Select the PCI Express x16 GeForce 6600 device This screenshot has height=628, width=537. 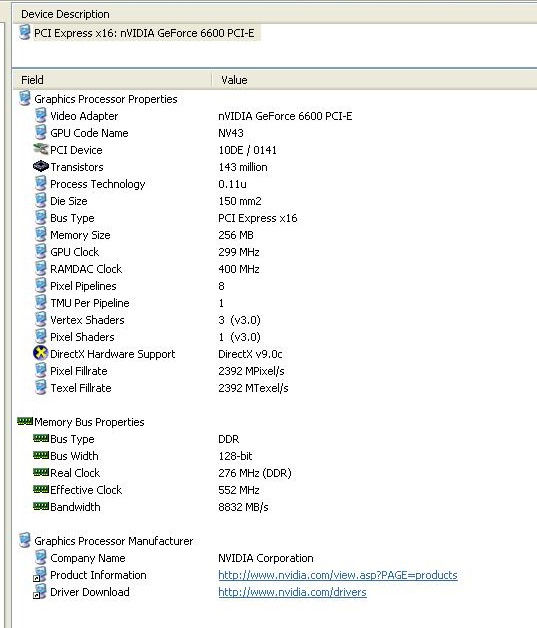coord(144,33)
